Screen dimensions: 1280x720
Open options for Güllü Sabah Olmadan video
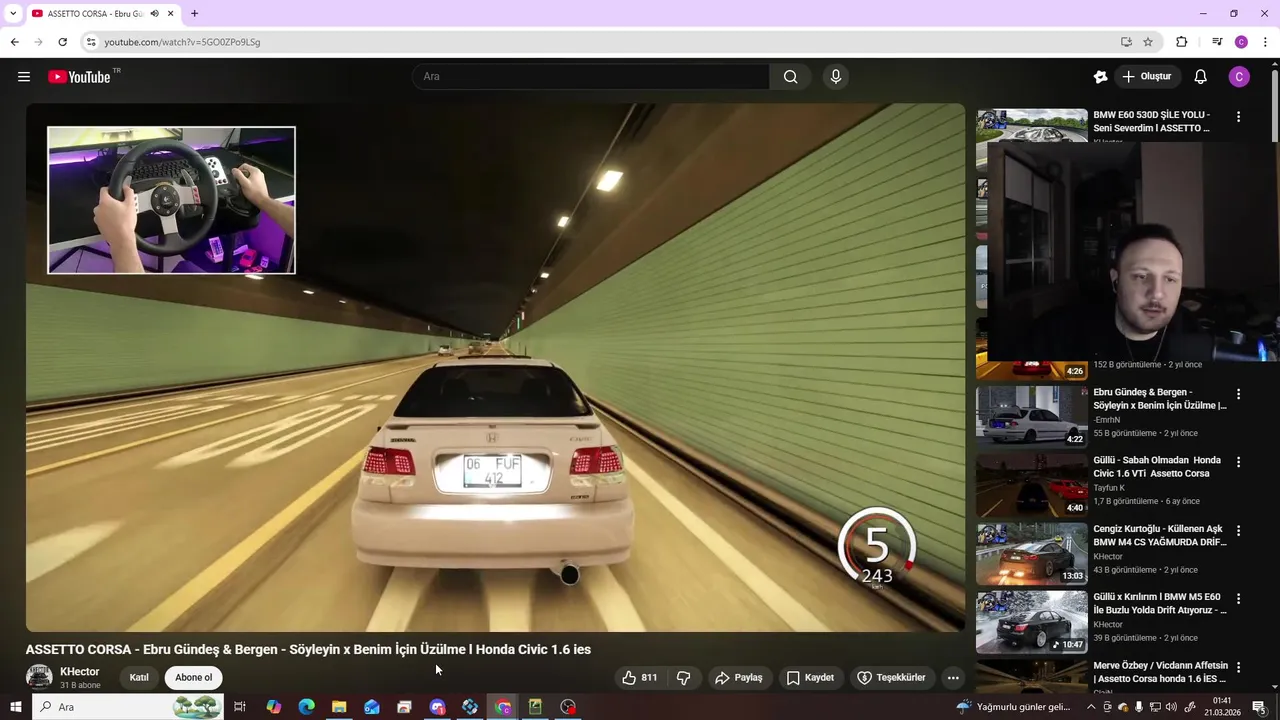(1238, 462)
